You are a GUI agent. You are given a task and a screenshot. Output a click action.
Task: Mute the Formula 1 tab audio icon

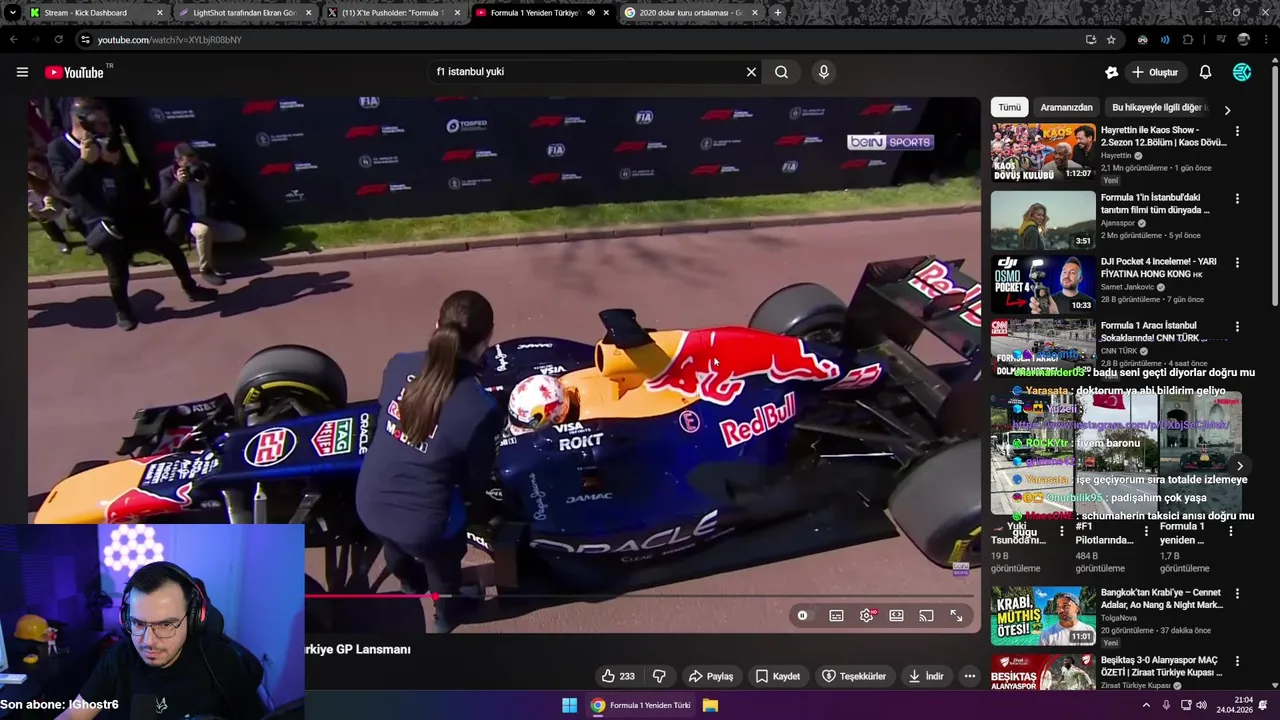(x=590, y=13)
